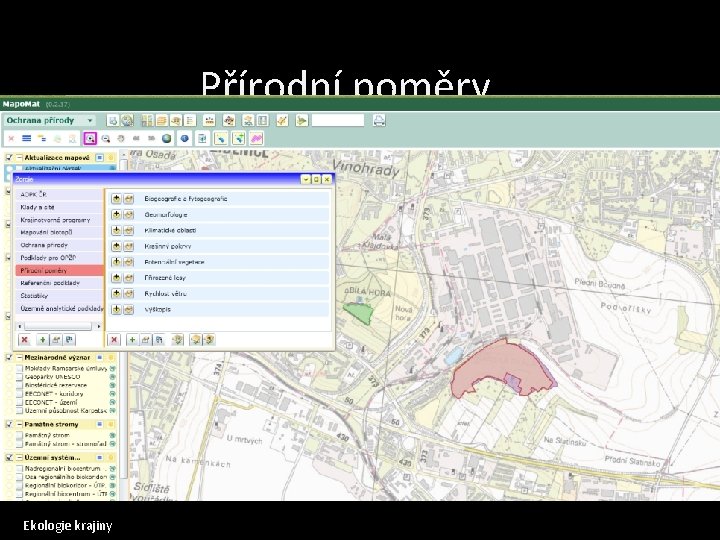Collapse the Aktualizace mapová group

(x=20, y=158)
